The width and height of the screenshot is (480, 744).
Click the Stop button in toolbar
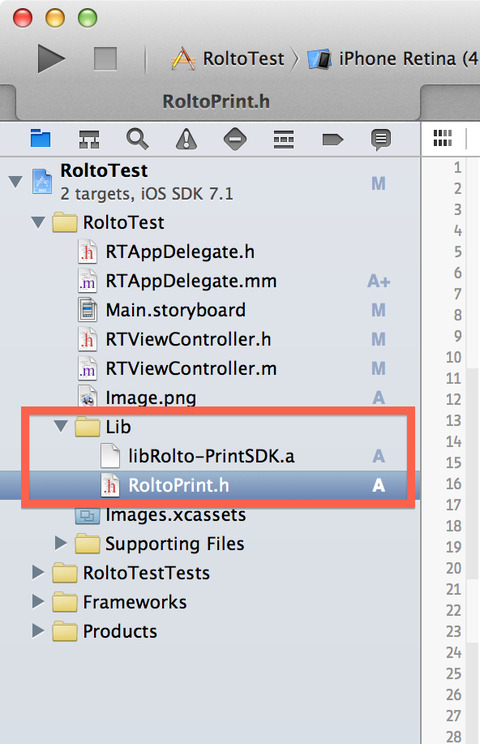(105, 59)
